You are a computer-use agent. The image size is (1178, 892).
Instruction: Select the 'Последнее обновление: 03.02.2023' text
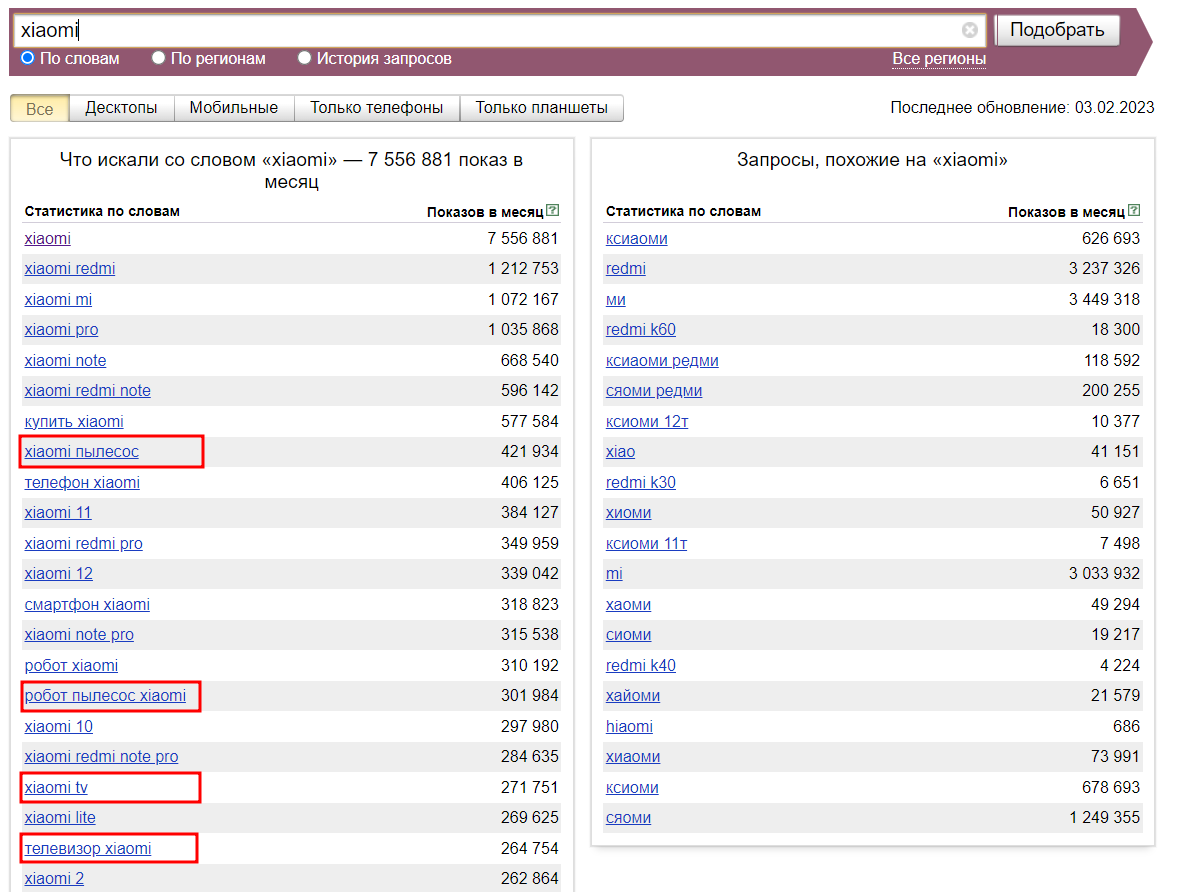pos(1022,107)
